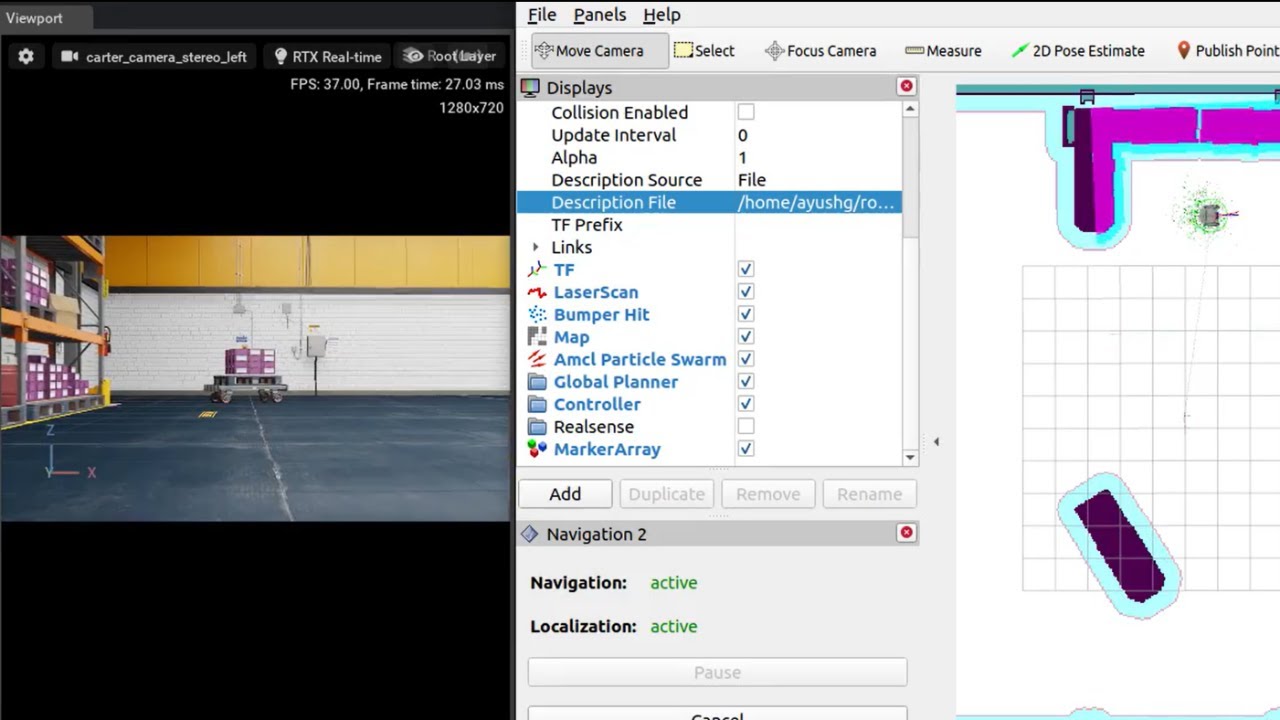Select the Description File row
Viewport: 1280px width, 720px height.
point(709,202)
